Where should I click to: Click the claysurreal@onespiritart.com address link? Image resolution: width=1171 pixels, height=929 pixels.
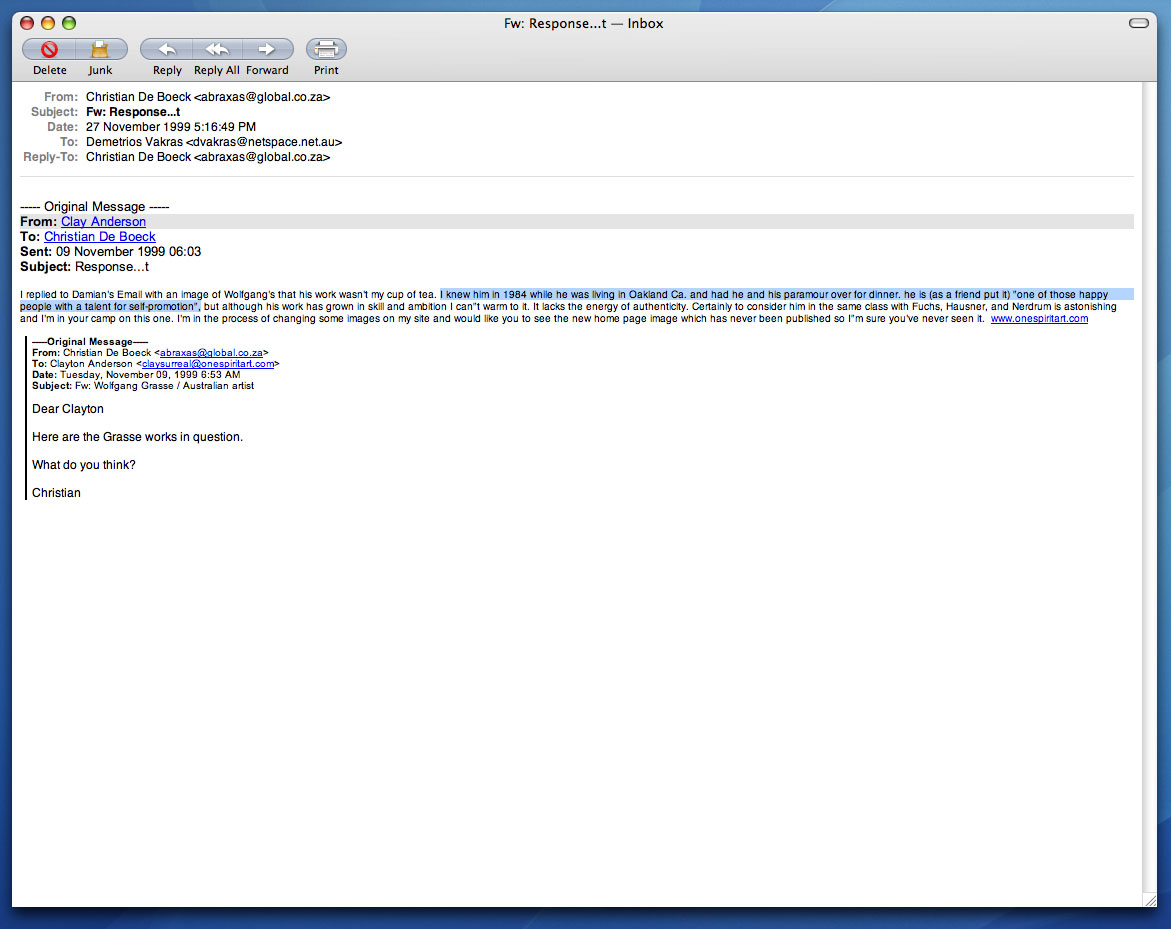[x=208, y=364]
